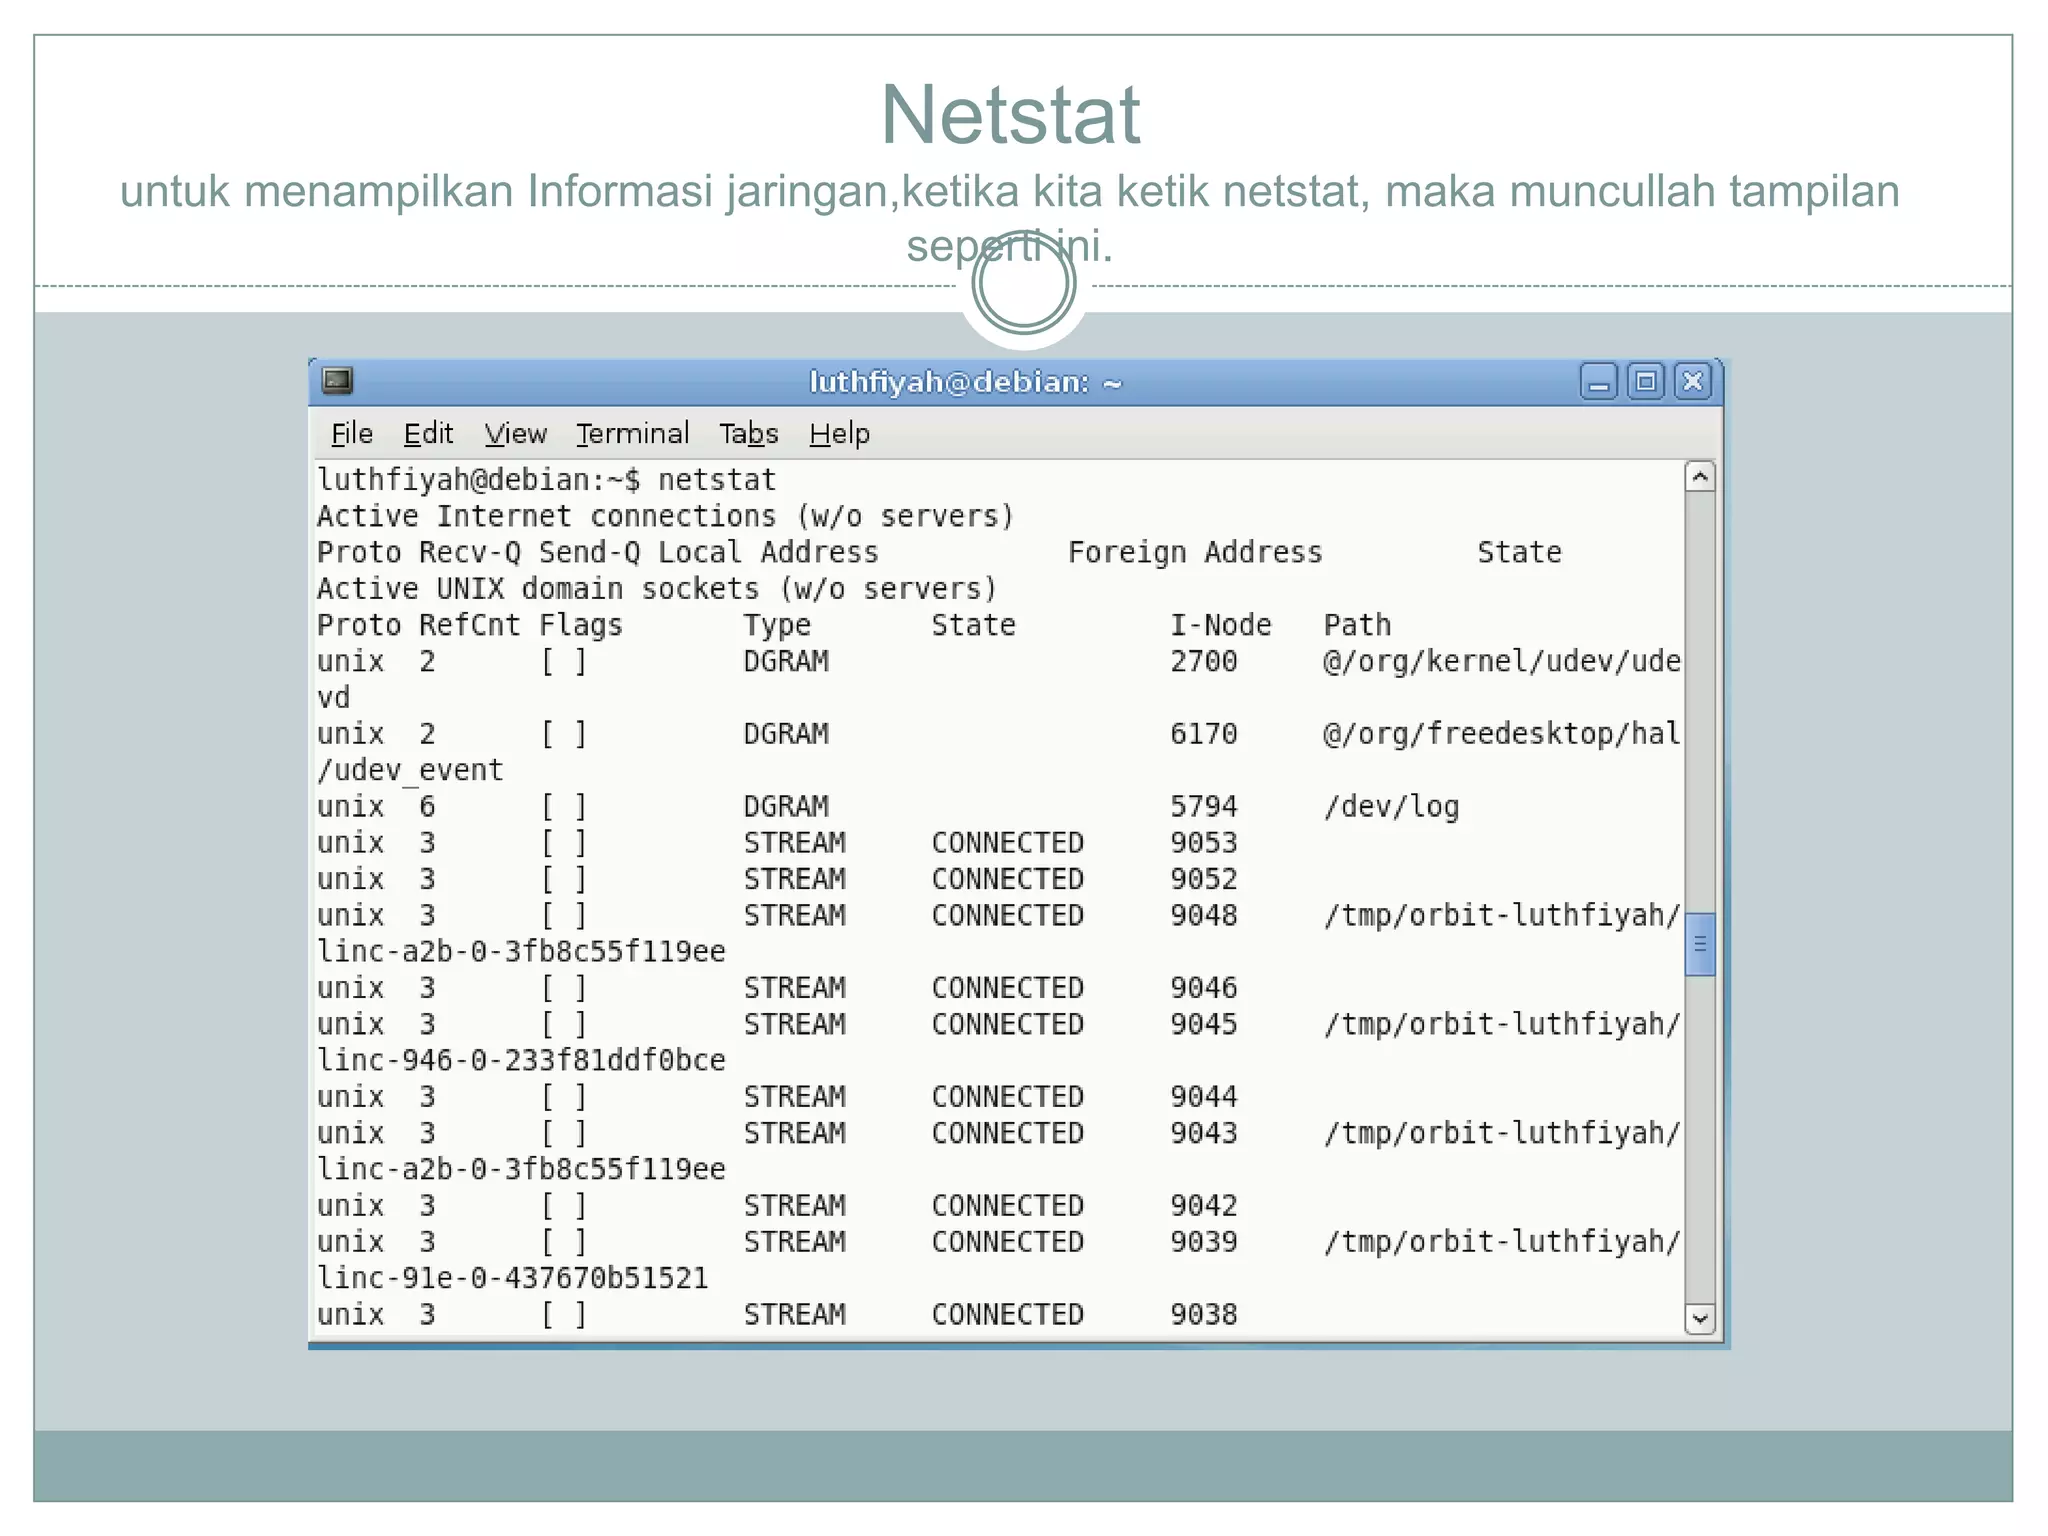Click I-Node value 9053
The width and height of the screenshot is (2048, 1536).
1204,843
